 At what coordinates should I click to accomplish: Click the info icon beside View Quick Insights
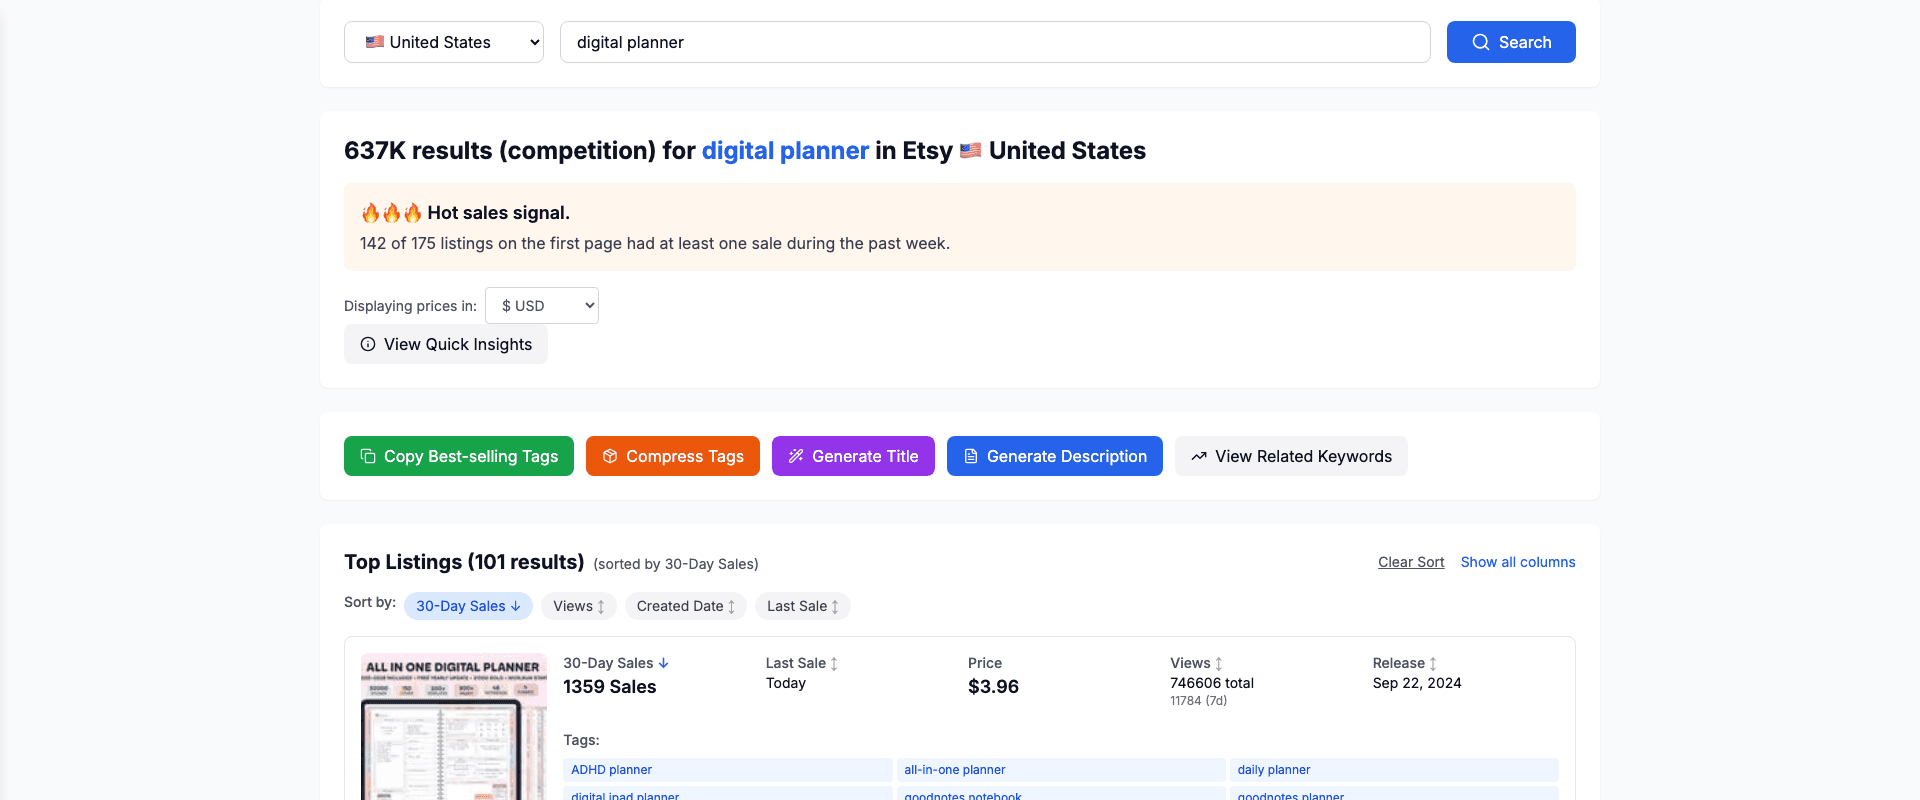pos(368,344)
